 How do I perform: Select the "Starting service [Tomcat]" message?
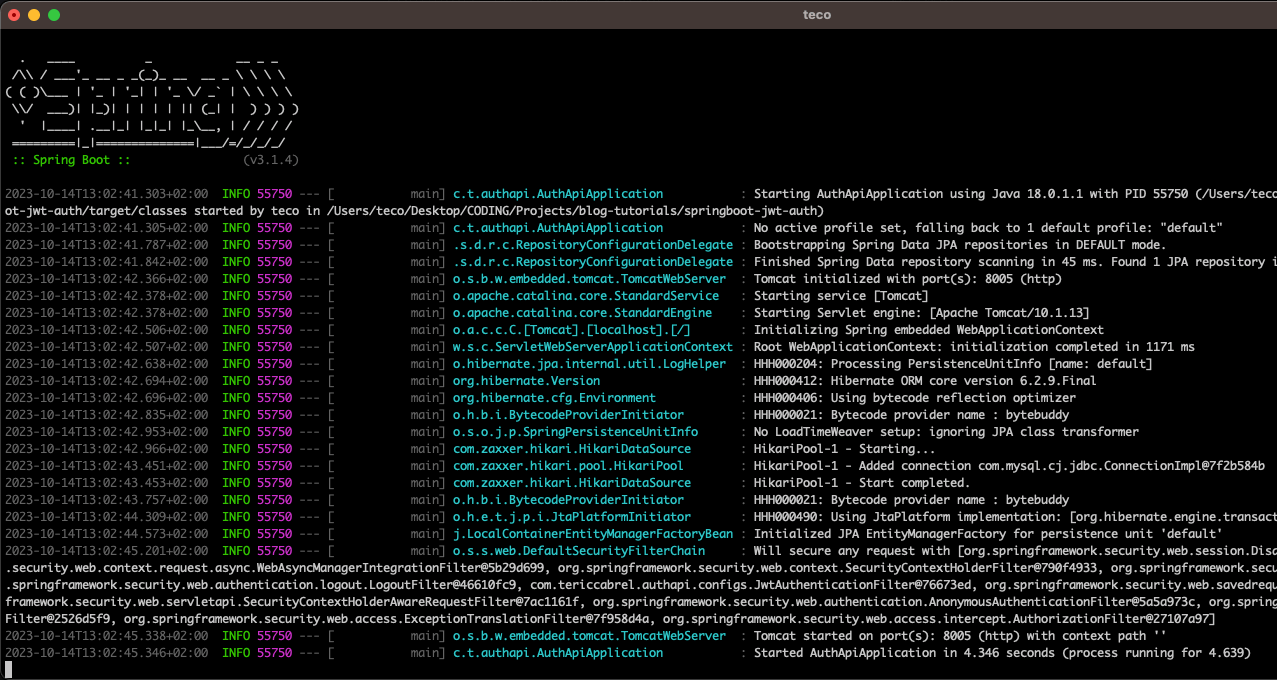tap(840, 296)
